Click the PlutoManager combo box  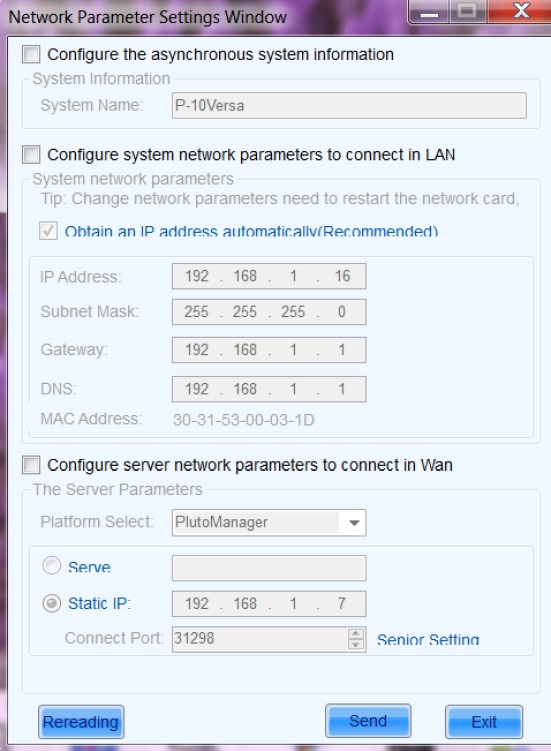pos(269,523)
